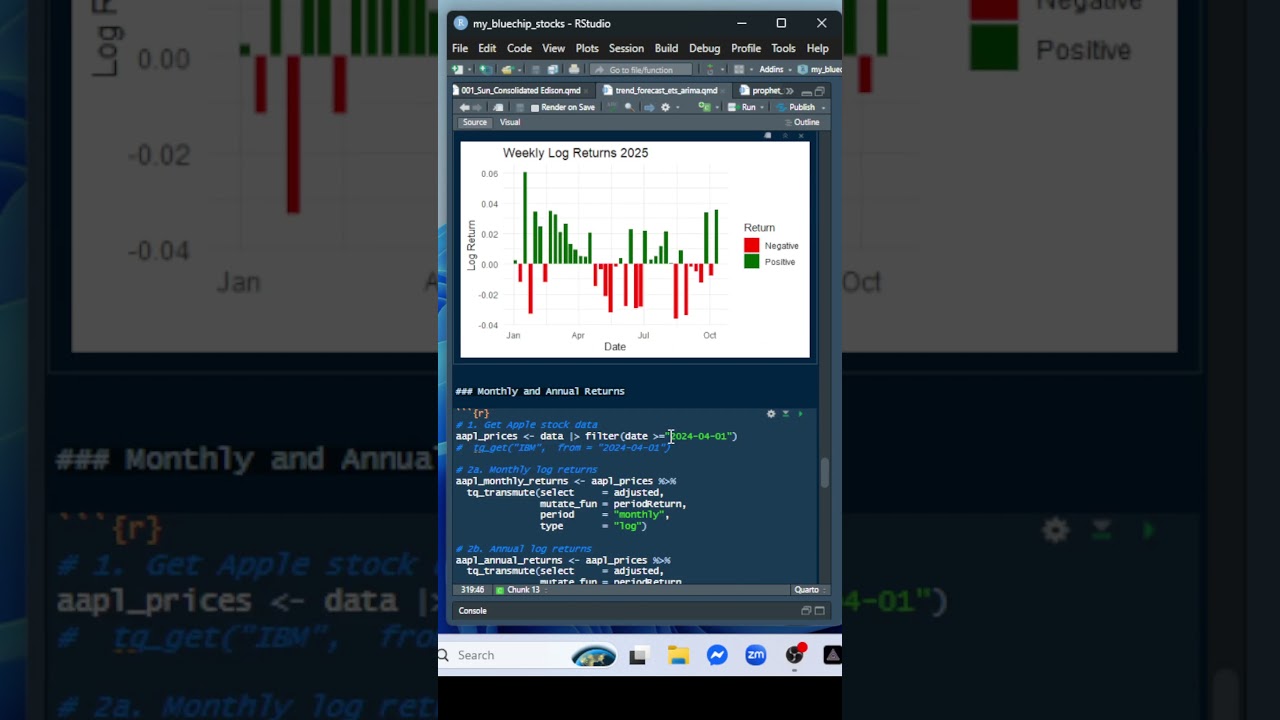Switch to 001_Sun_Consolidated Edison.qmd tab
This screenshot has width=1280, height=720.
(x=520, y=91)
